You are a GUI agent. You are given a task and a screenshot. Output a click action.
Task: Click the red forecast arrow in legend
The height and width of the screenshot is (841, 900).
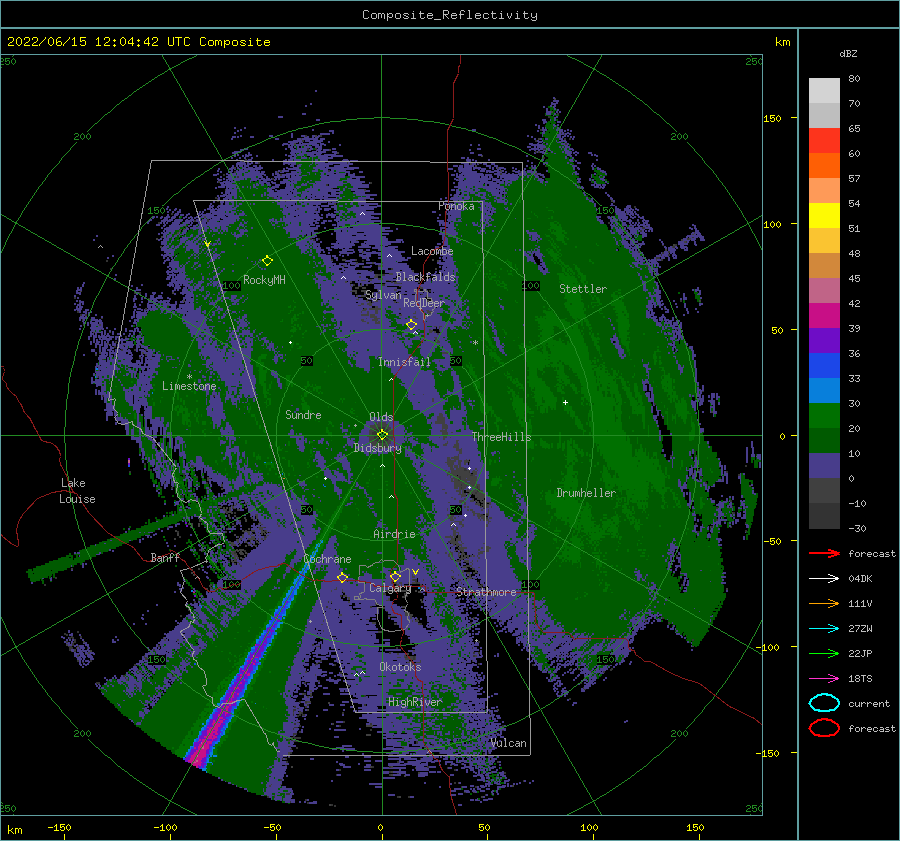(824, 553)
